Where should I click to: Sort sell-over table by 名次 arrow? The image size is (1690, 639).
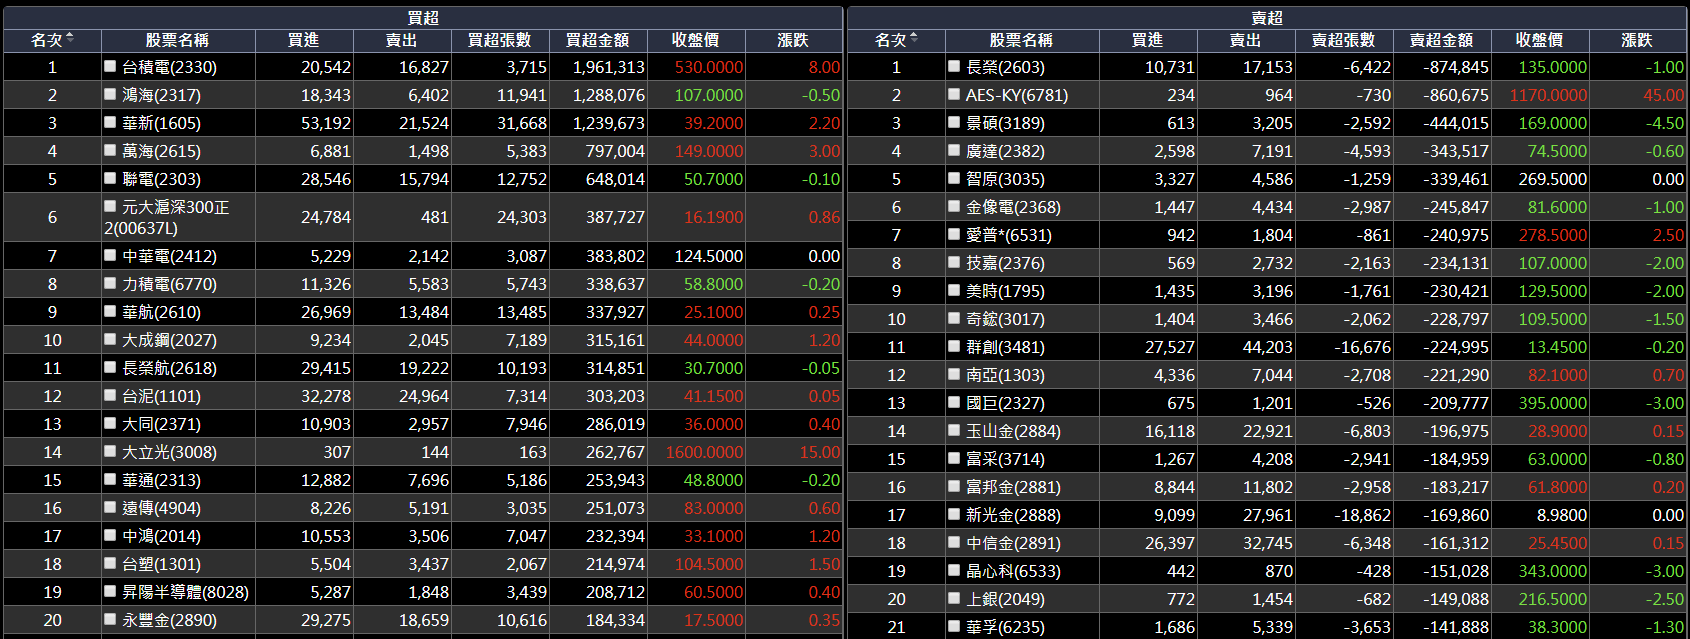[914, 39]
